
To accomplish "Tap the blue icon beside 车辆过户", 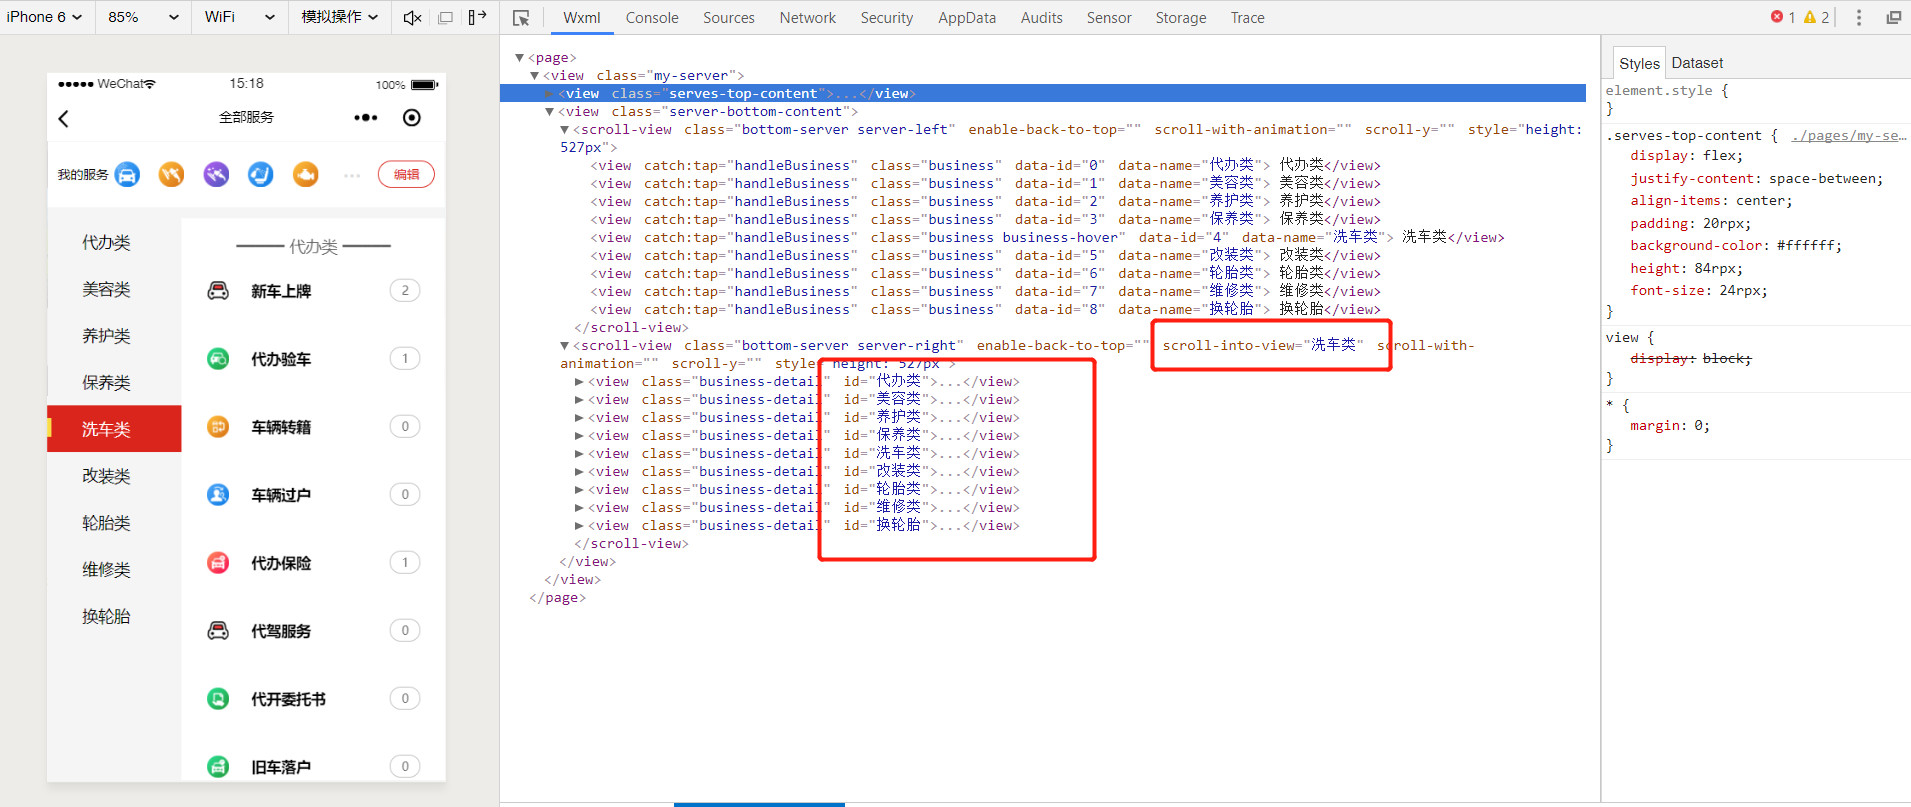I will (x=218, y=495).
